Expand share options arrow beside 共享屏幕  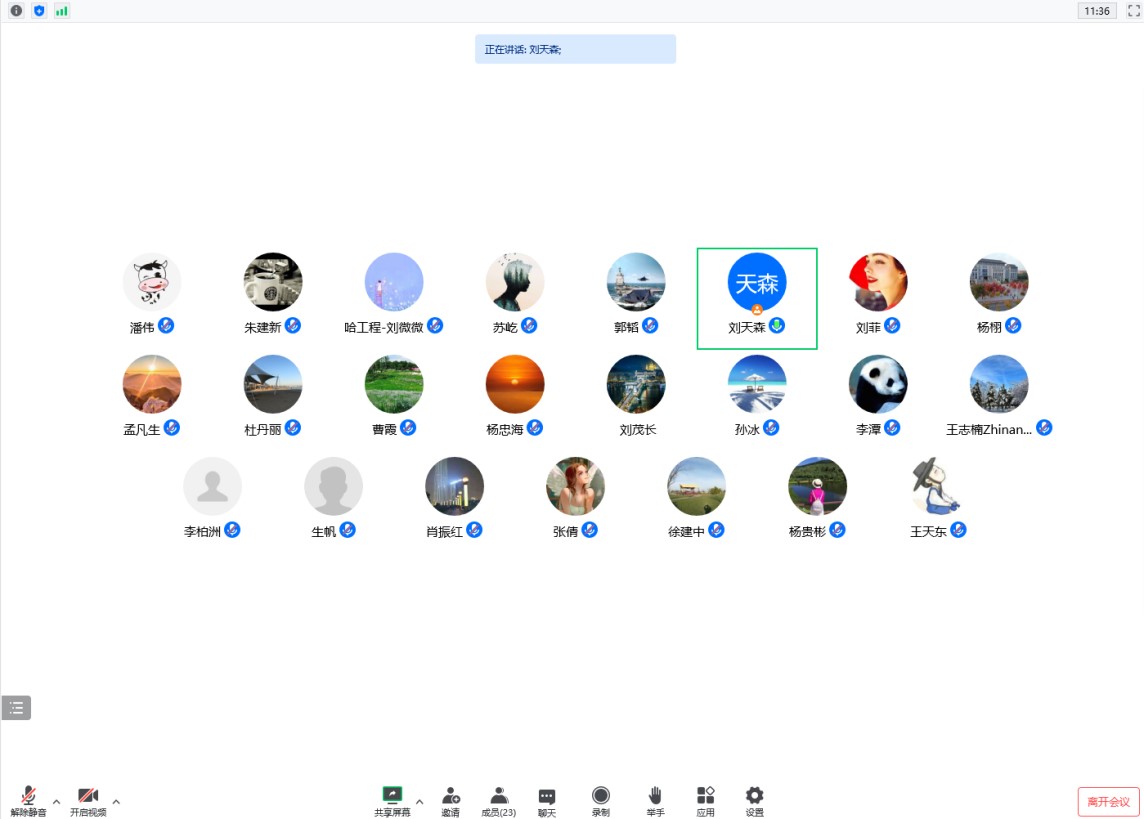pyautogui.click(x=419, y=801)
